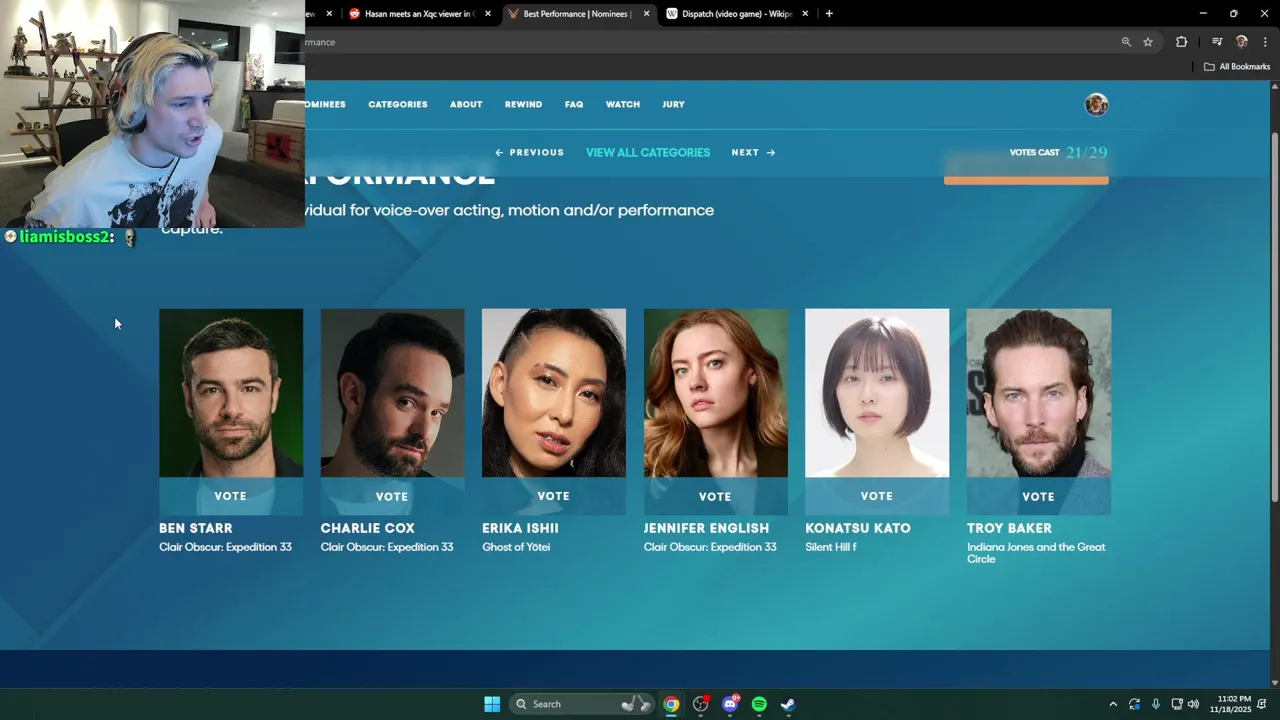Vote for Troy Baker

pyautogui.click(x=1038, y=496)
